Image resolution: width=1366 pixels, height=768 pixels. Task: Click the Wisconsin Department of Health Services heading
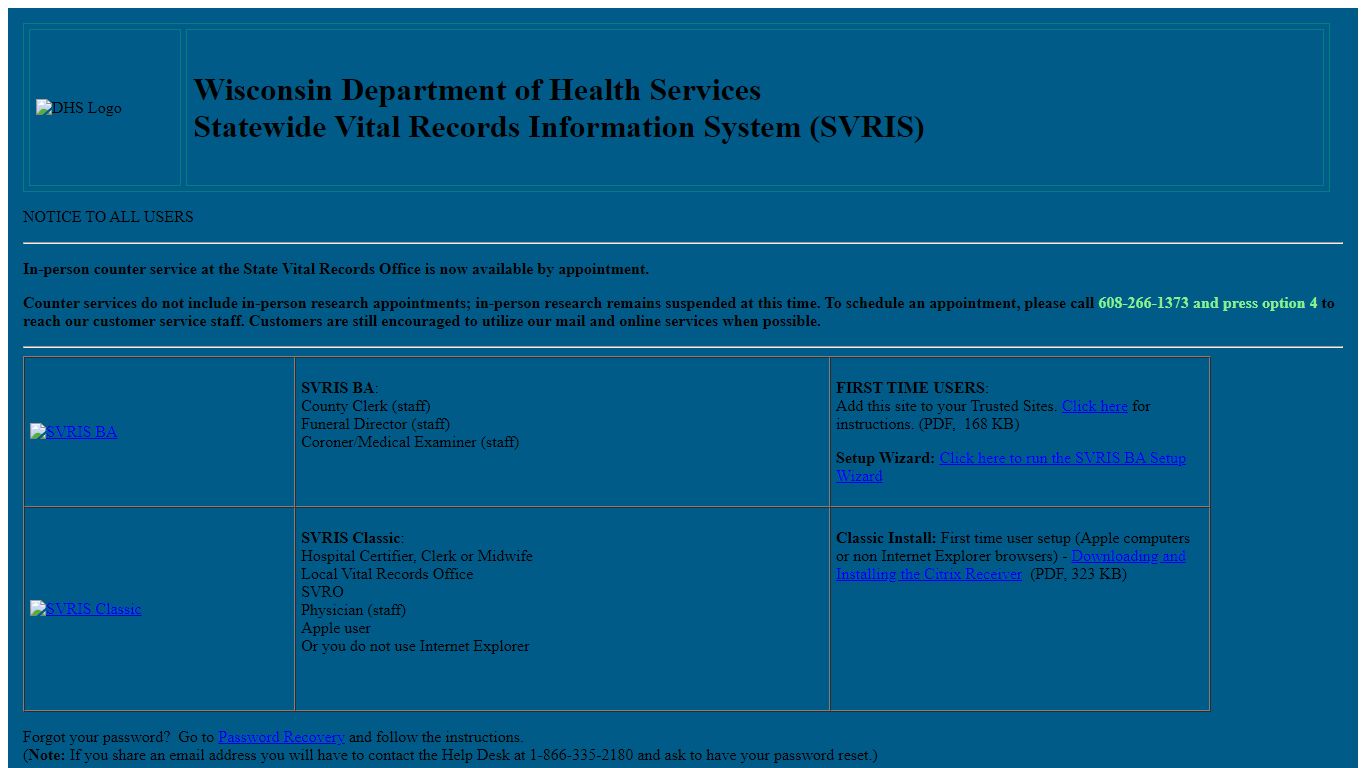(x=477, y=90)
